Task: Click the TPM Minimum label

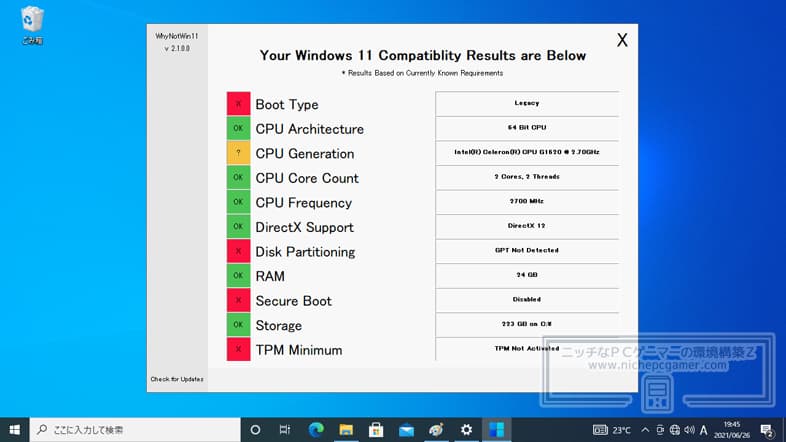Action: [x=299, y=350]
